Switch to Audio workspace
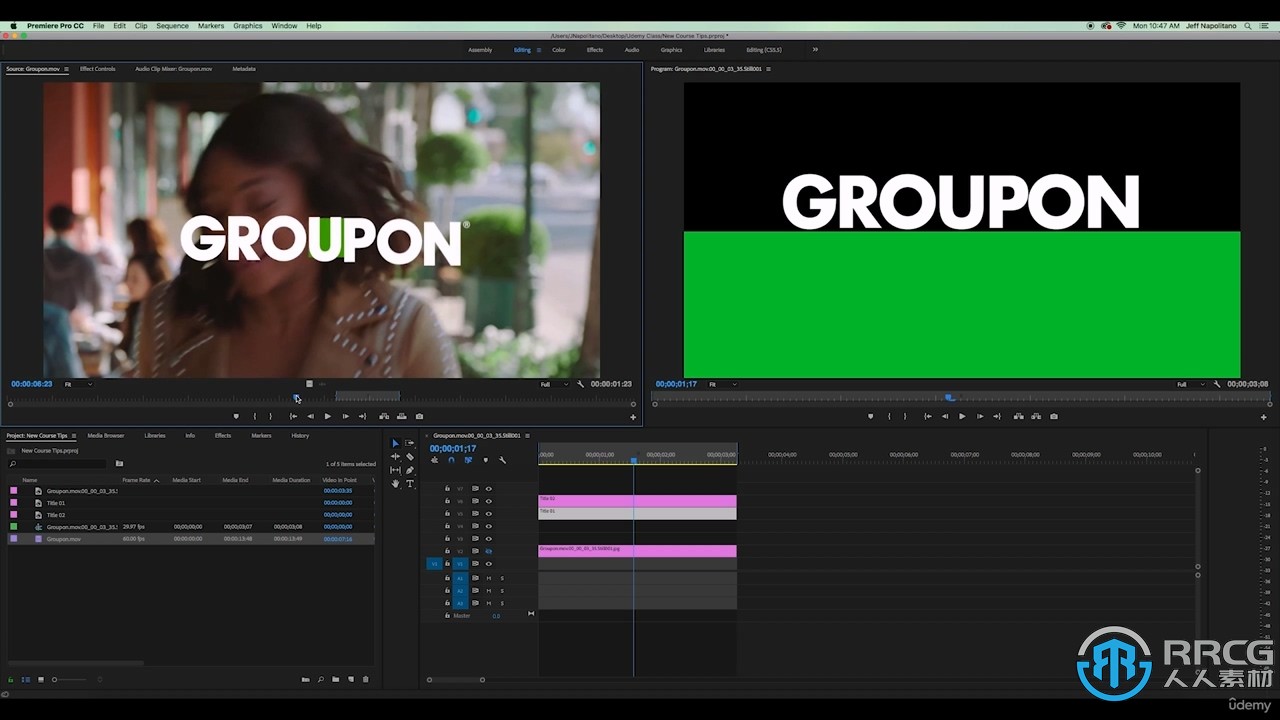The width and height of the screenshot is (1280, 720). coord(632,50)
